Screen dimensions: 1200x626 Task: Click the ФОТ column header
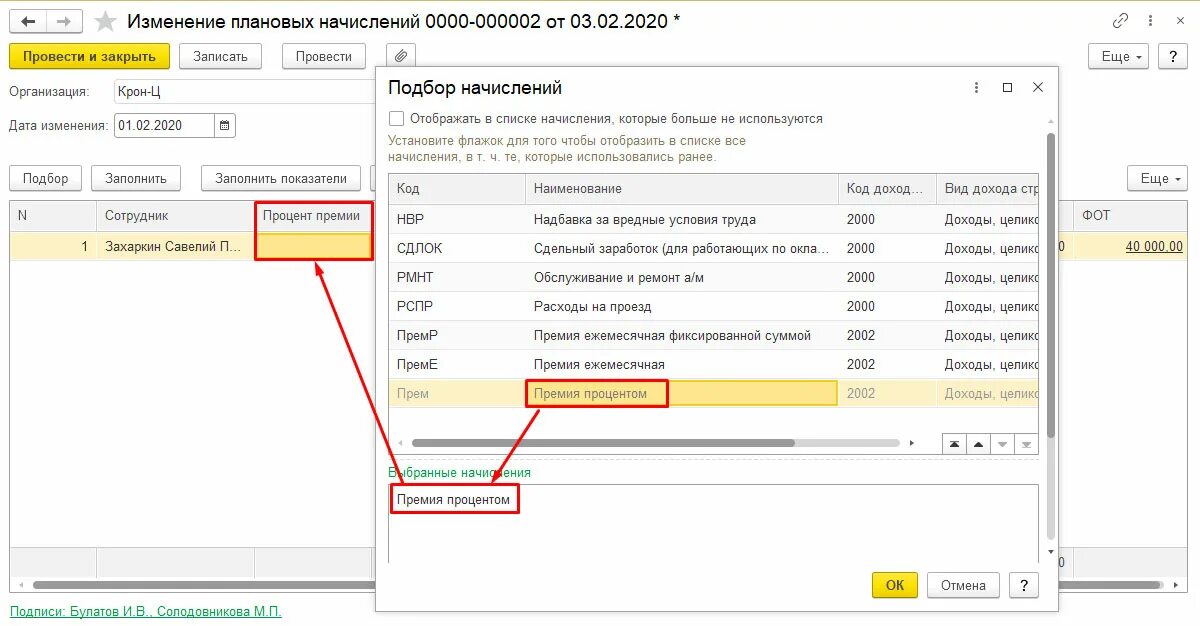[1130, 215]
